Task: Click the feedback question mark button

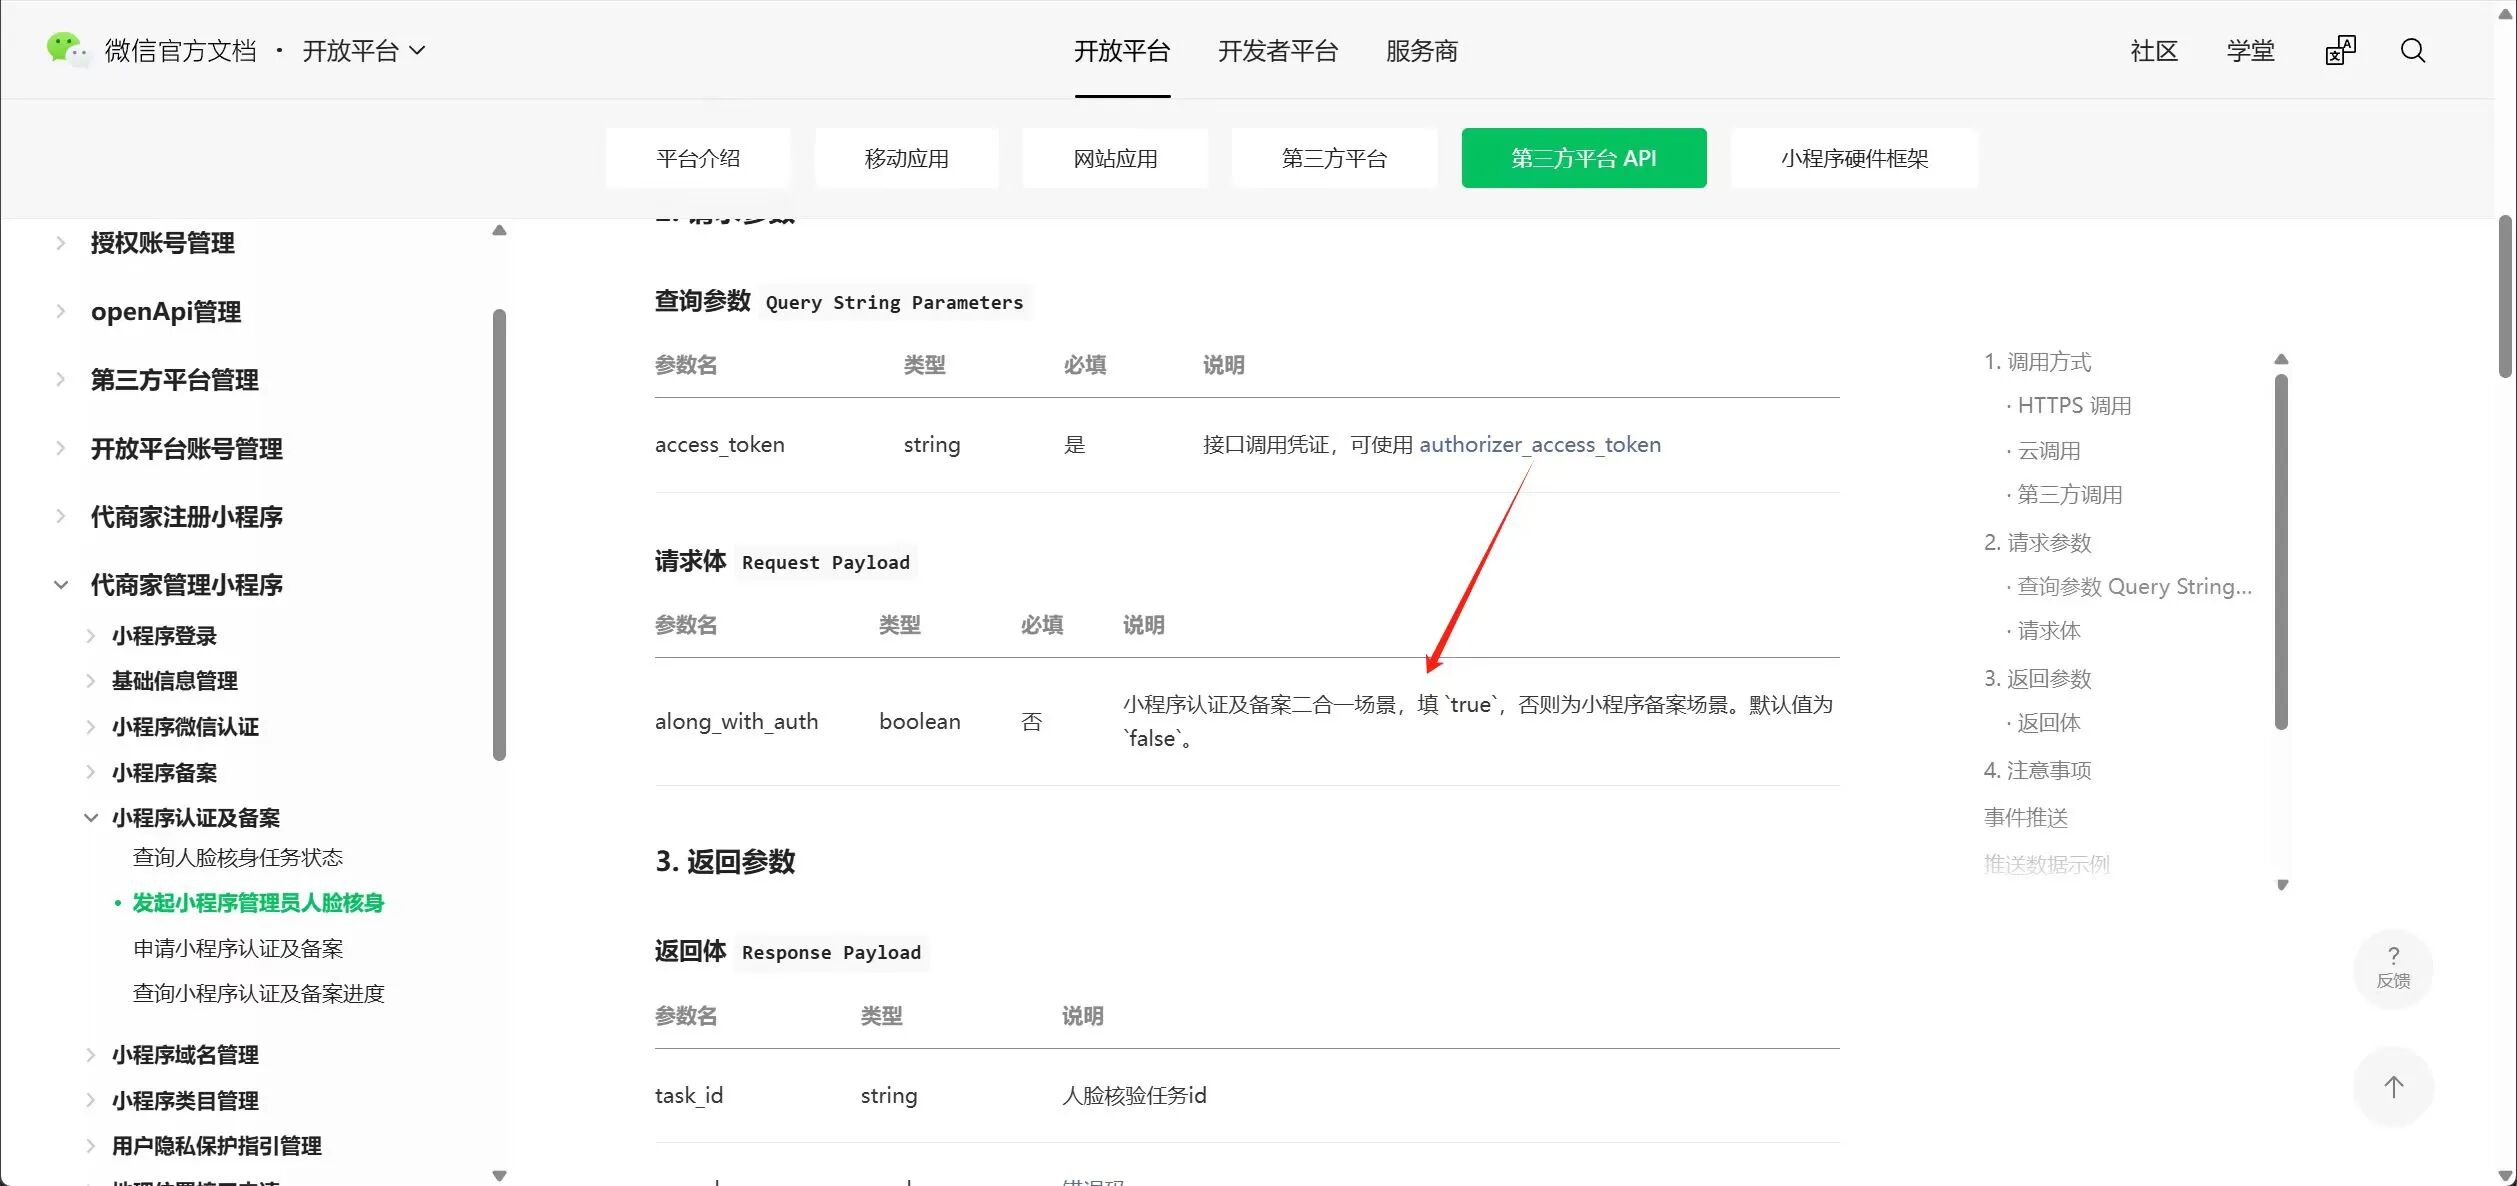Action: click(x=2392, y=967)
